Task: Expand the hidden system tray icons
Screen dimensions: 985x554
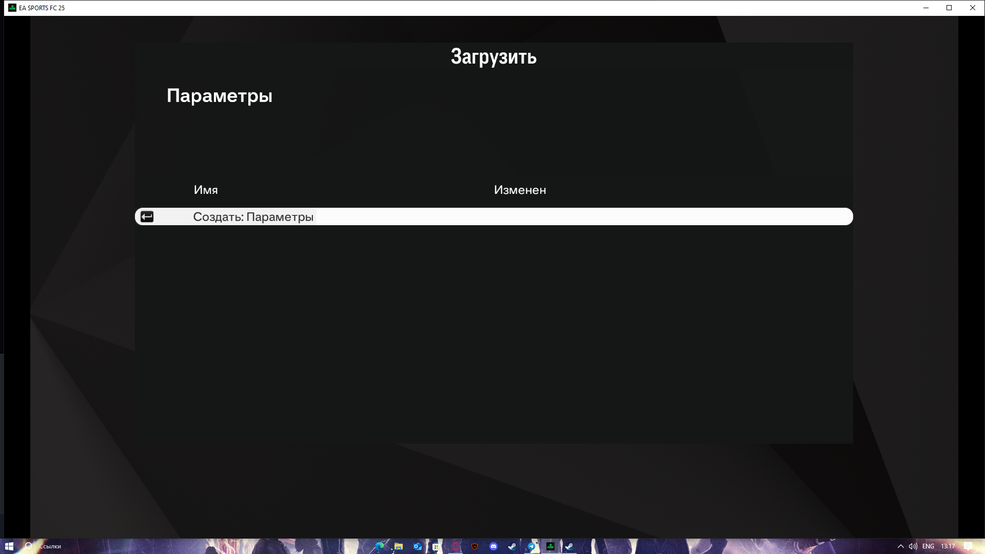Action: (x=901, y=547)
